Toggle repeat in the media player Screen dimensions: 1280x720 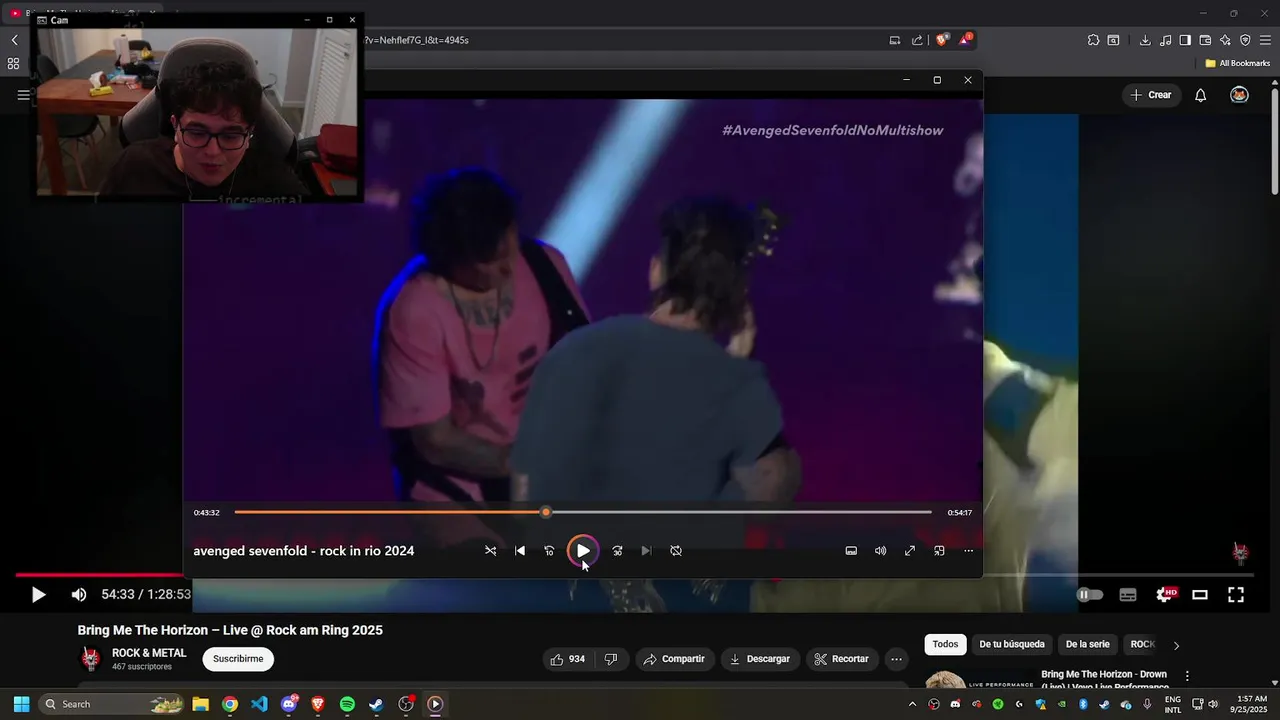pyautogui.click(x=676, y=551)
